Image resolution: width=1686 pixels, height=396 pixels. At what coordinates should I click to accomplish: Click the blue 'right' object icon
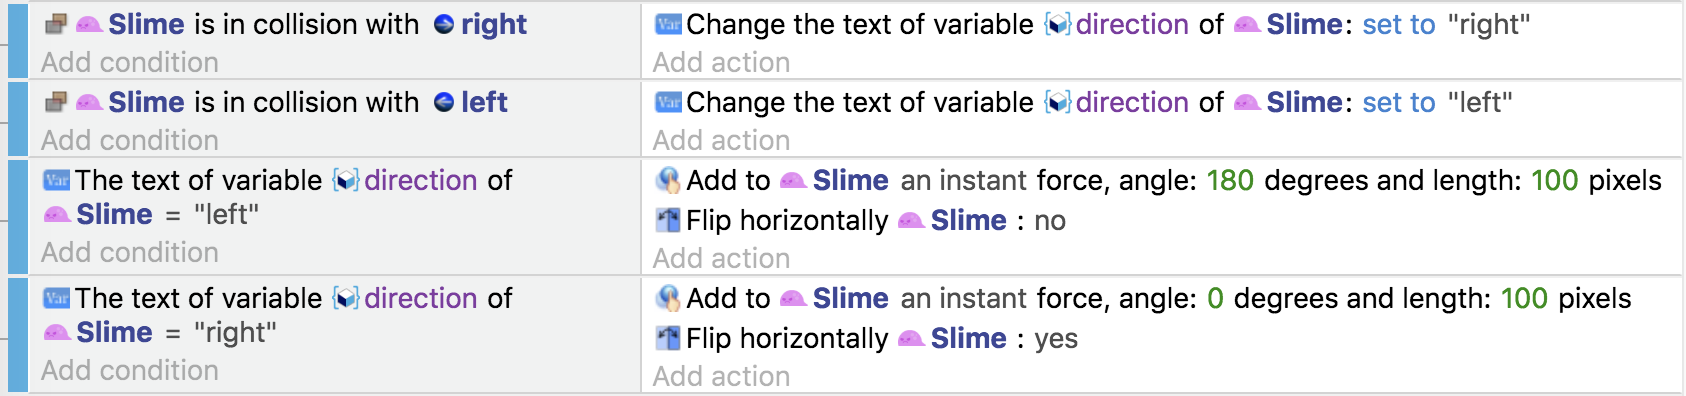click(444, 24)
